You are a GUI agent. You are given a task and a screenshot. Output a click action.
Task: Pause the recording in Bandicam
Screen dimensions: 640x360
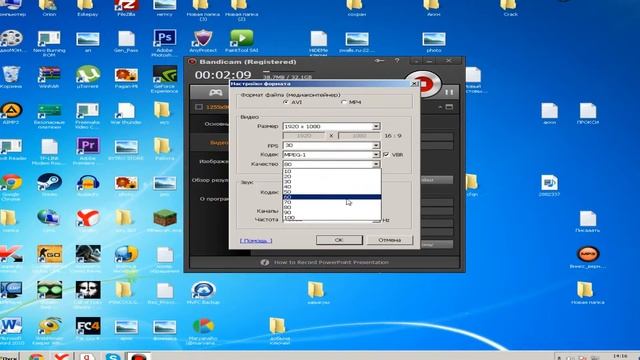[x=449, y=92]
